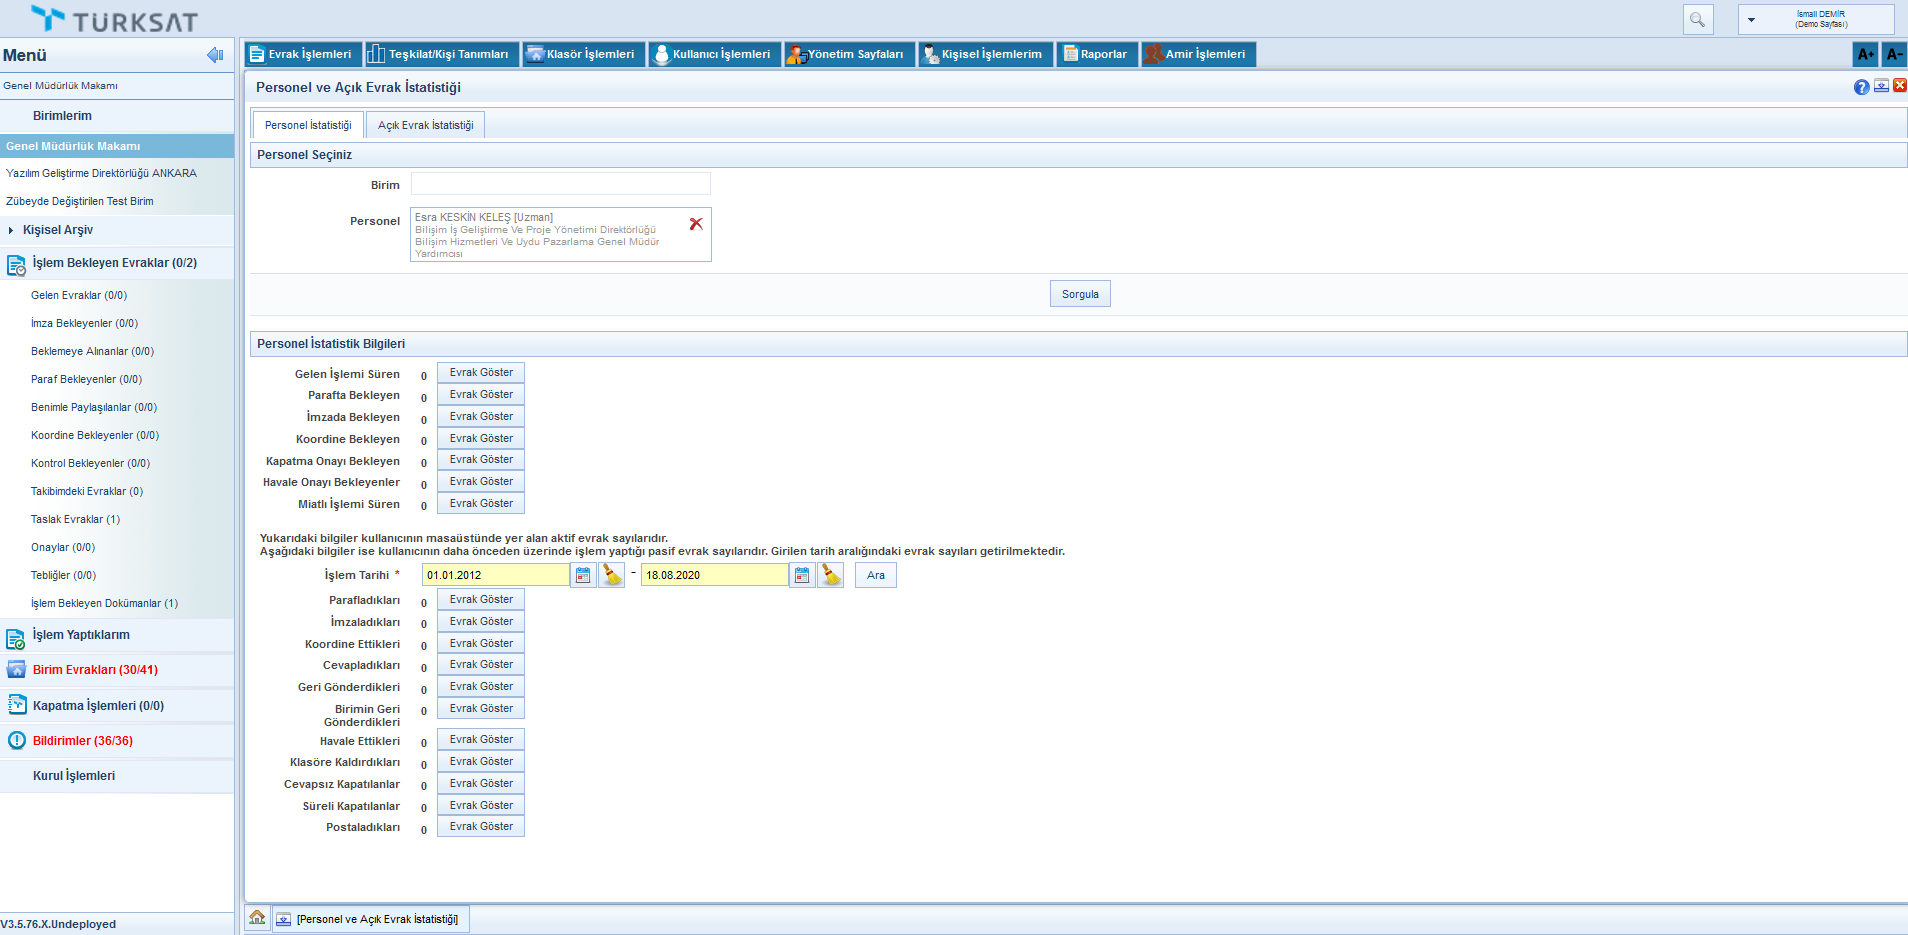Show documents for Parafta Bekleyen

[481, 395]
